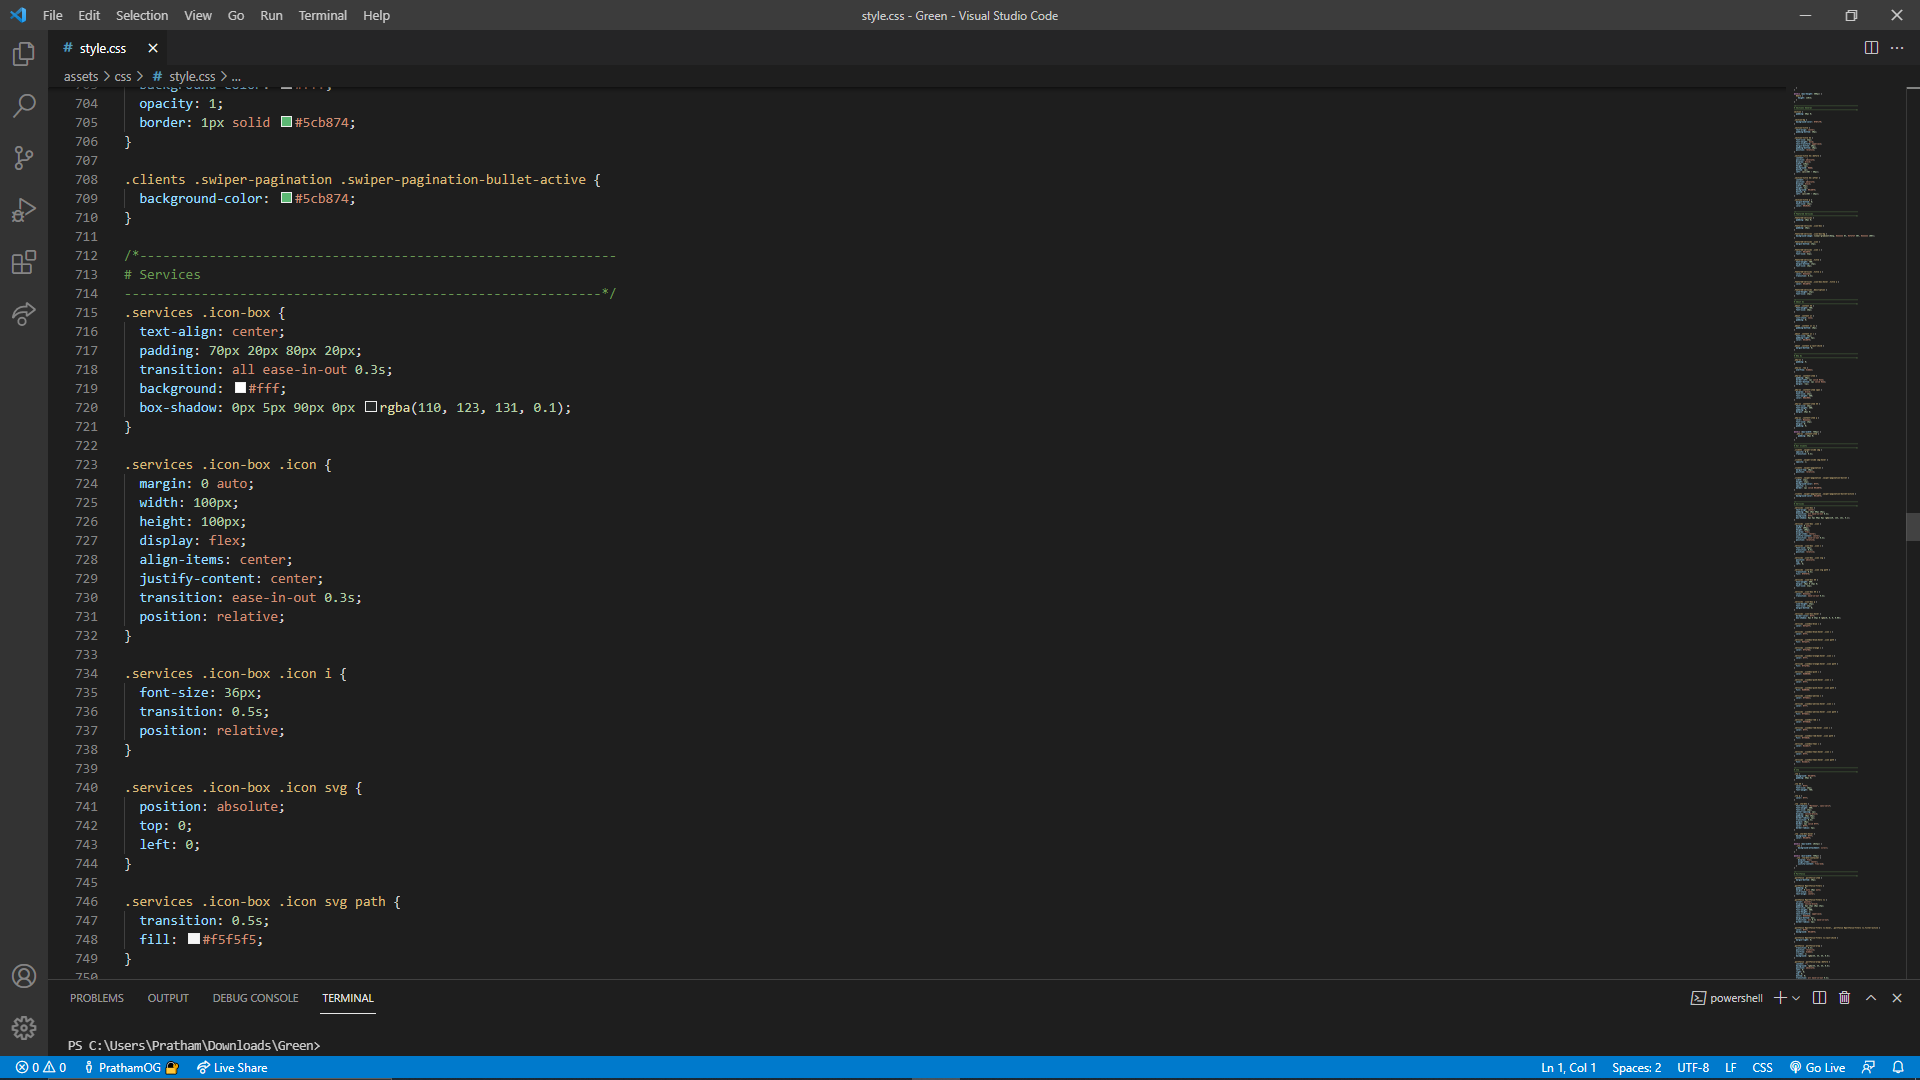1920x1080 pixels.
Task: Open the Search view icon
Action: tap(24, 106)
